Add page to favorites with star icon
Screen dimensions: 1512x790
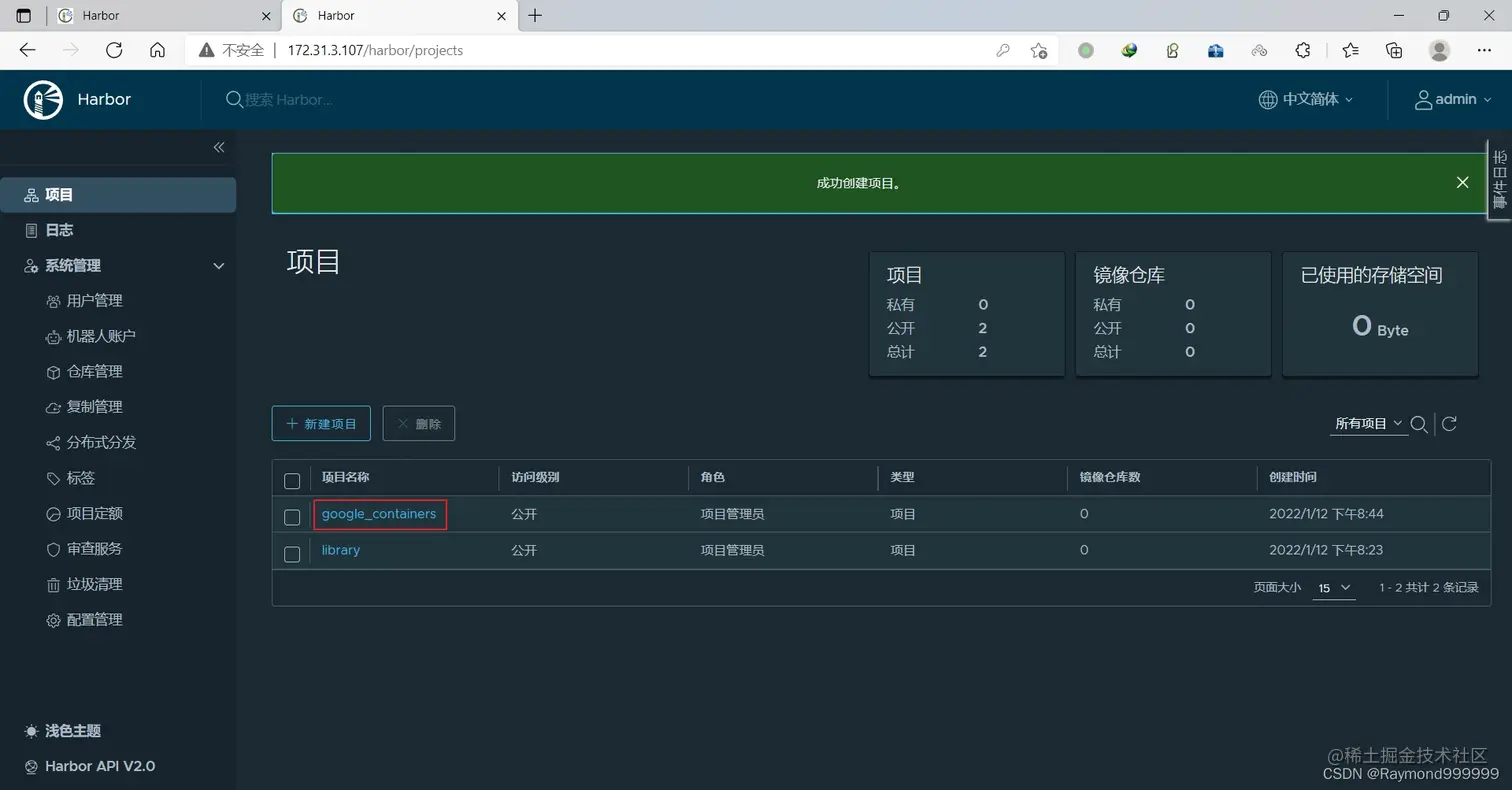tap(1039, 50)
